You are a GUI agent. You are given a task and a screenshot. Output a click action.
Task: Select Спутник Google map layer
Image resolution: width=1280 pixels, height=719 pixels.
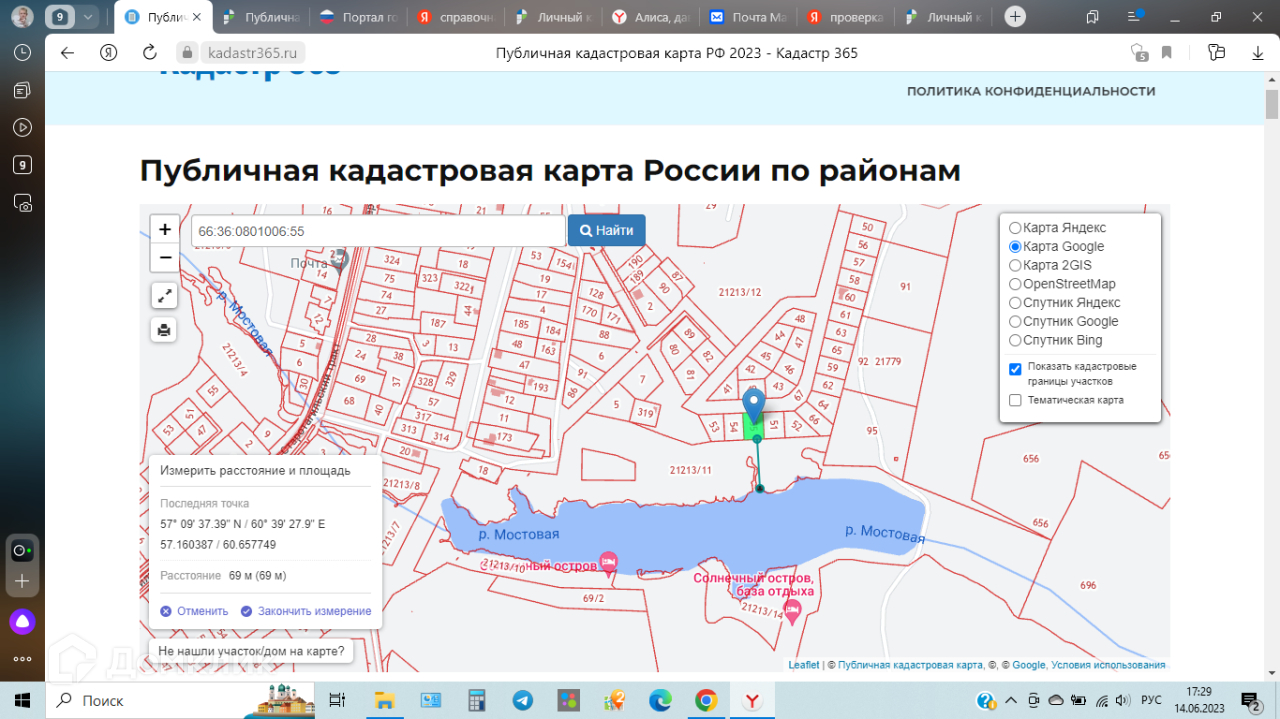1015,322
